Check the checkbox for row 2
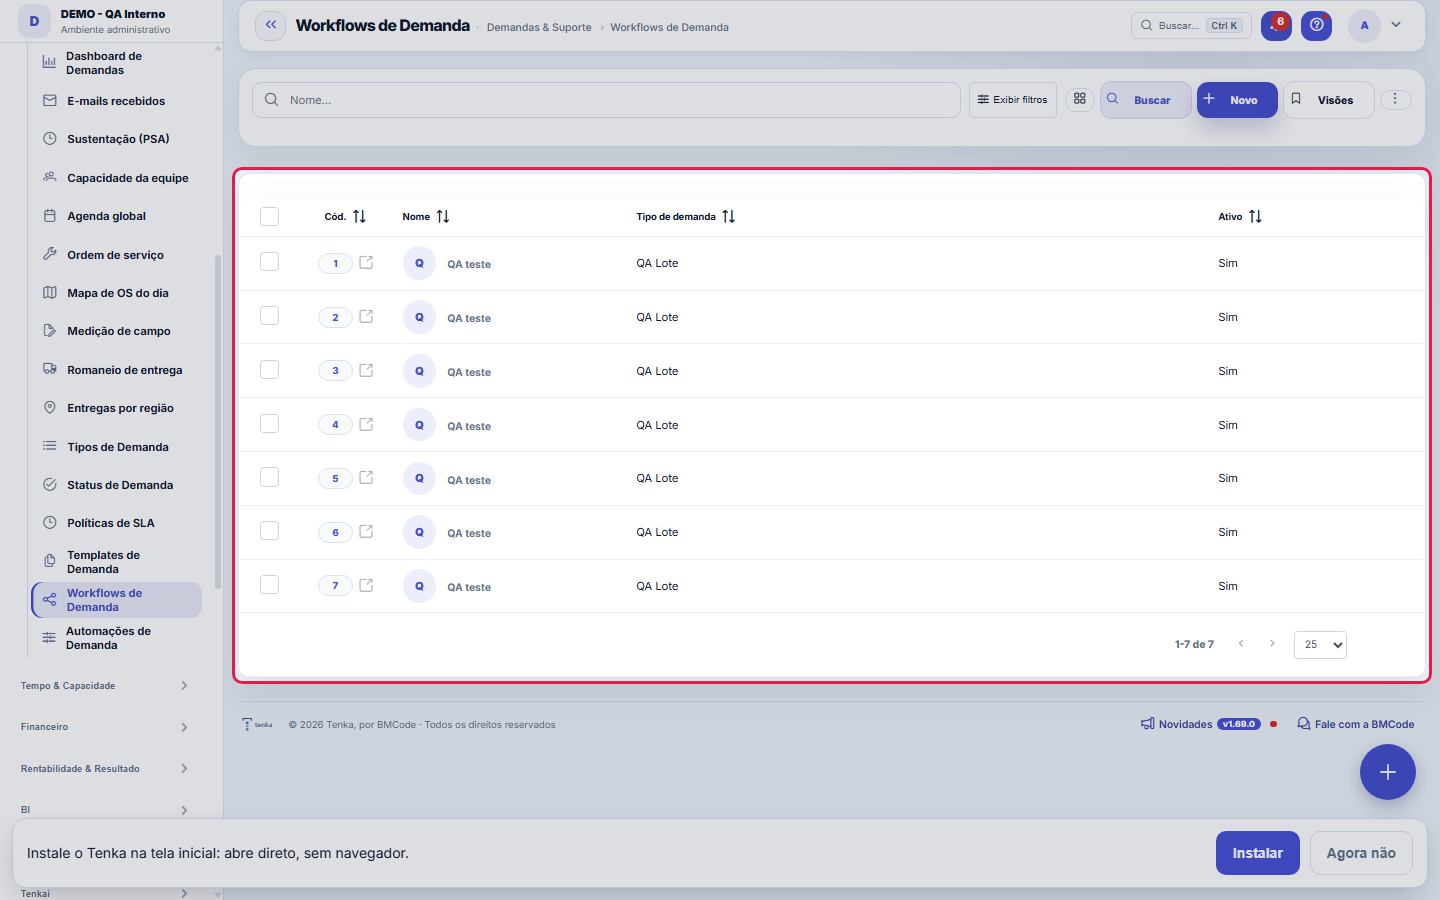Viewport: 1440px width, 900px height. tap(269, 316)
